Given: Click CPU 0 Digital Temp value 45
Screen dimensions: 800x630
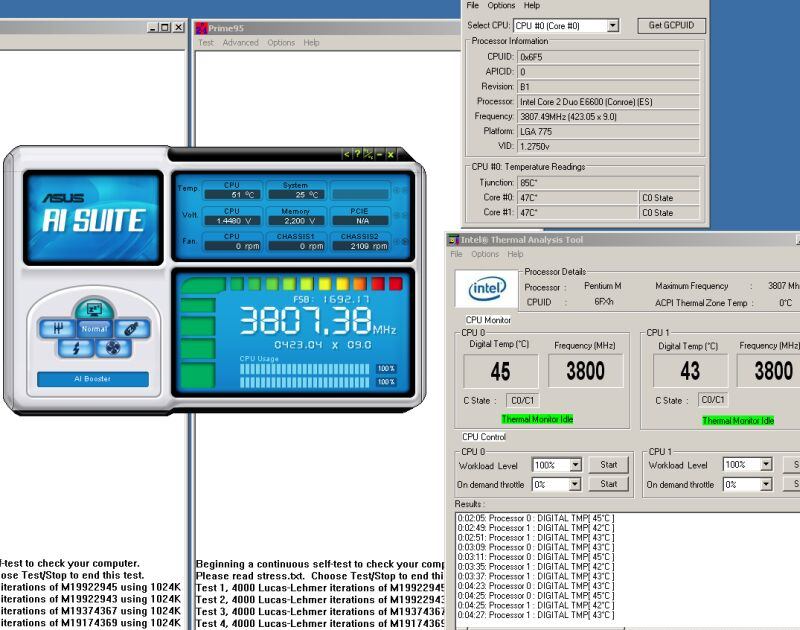Looking at the screenshot, I should tap(501, 371).
